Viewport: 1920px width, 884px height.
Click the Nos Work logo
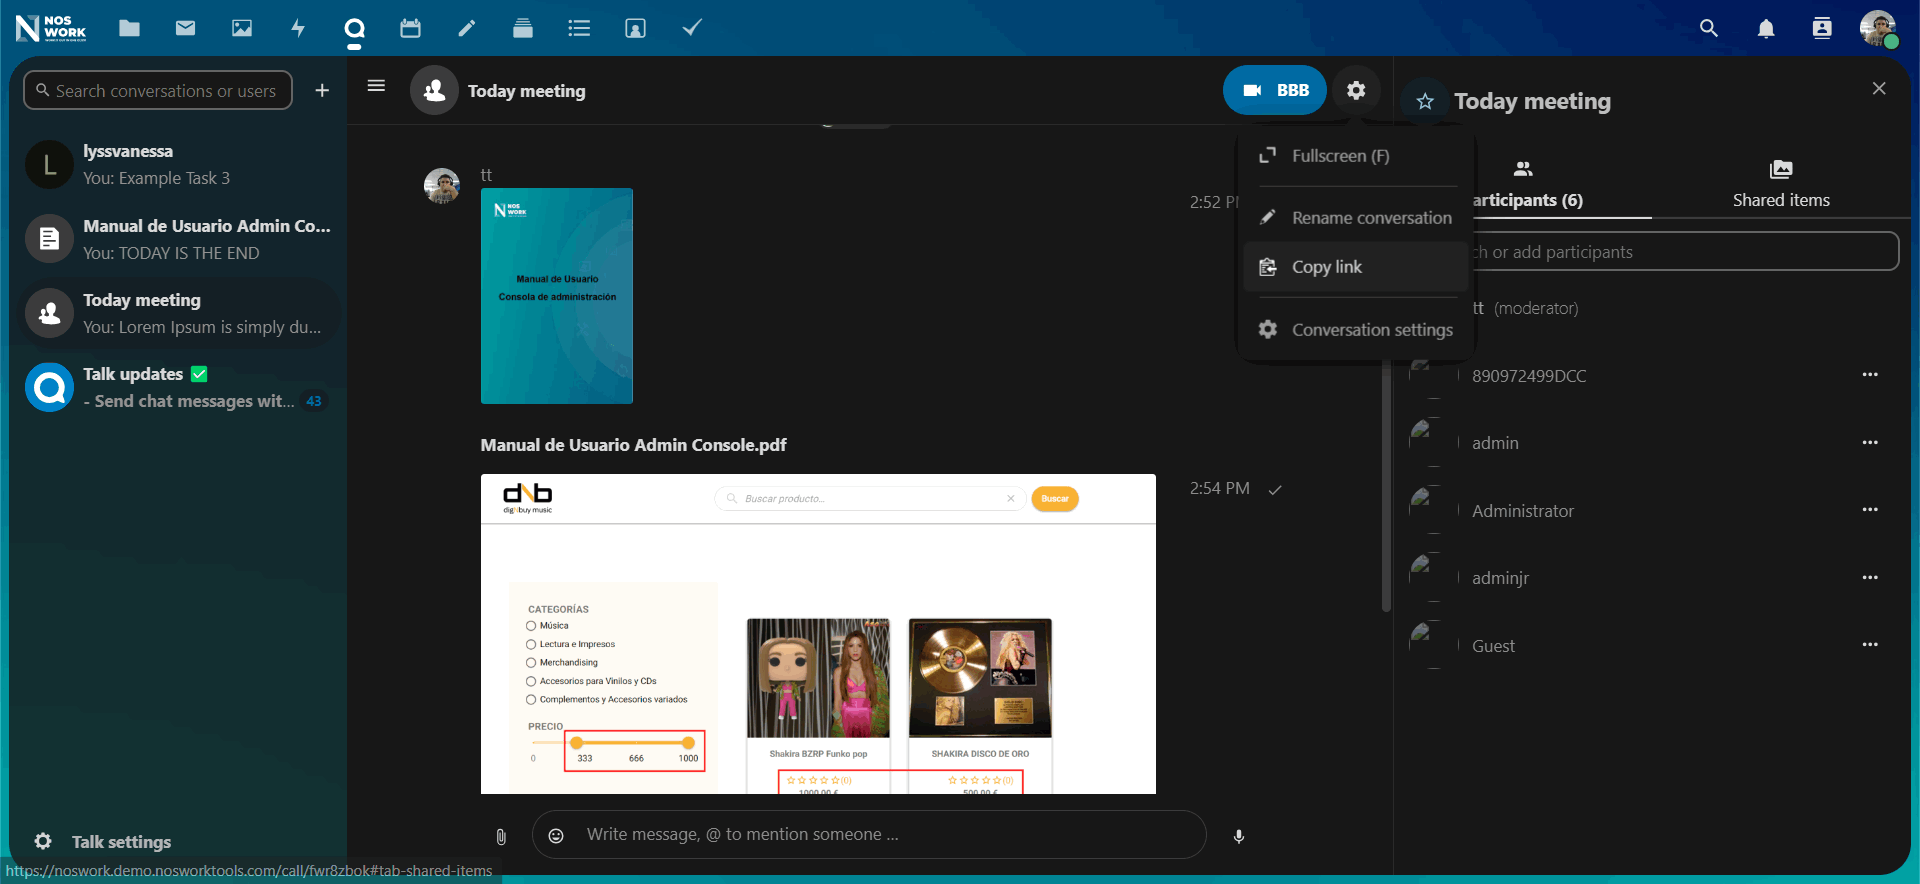click(51, 28)
